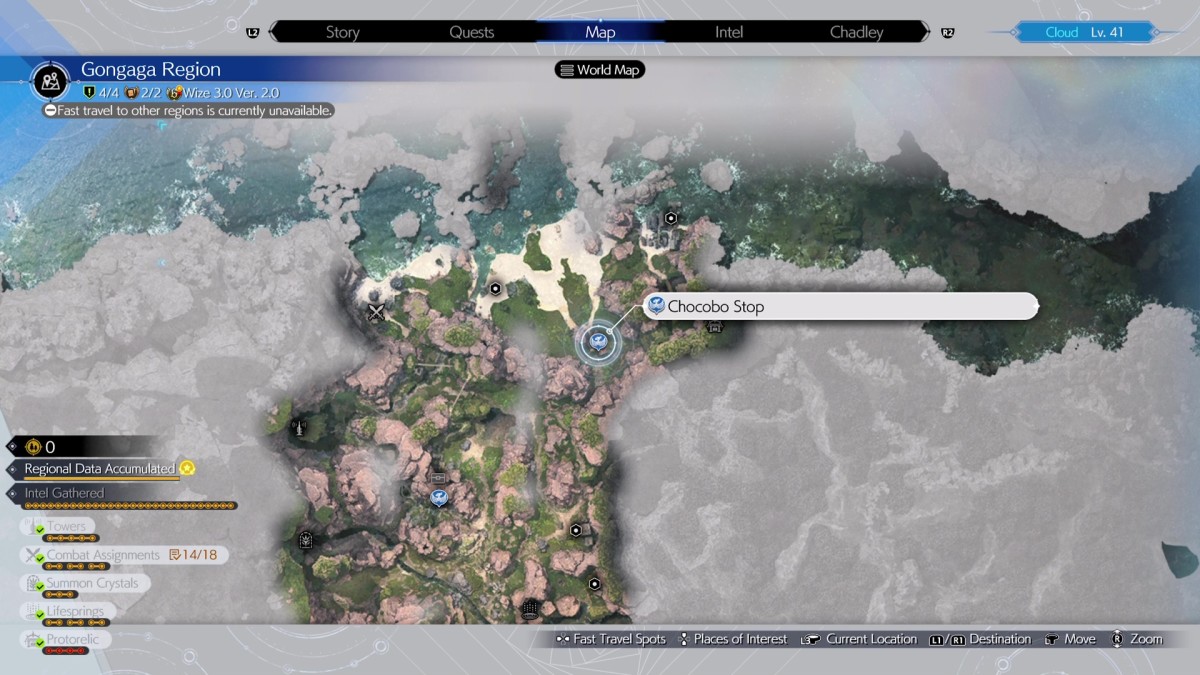The image size is (1200, 675).
Task: Click the Intel Gathered progress bar
Action: pyautogui.click(x=130, y=506)
